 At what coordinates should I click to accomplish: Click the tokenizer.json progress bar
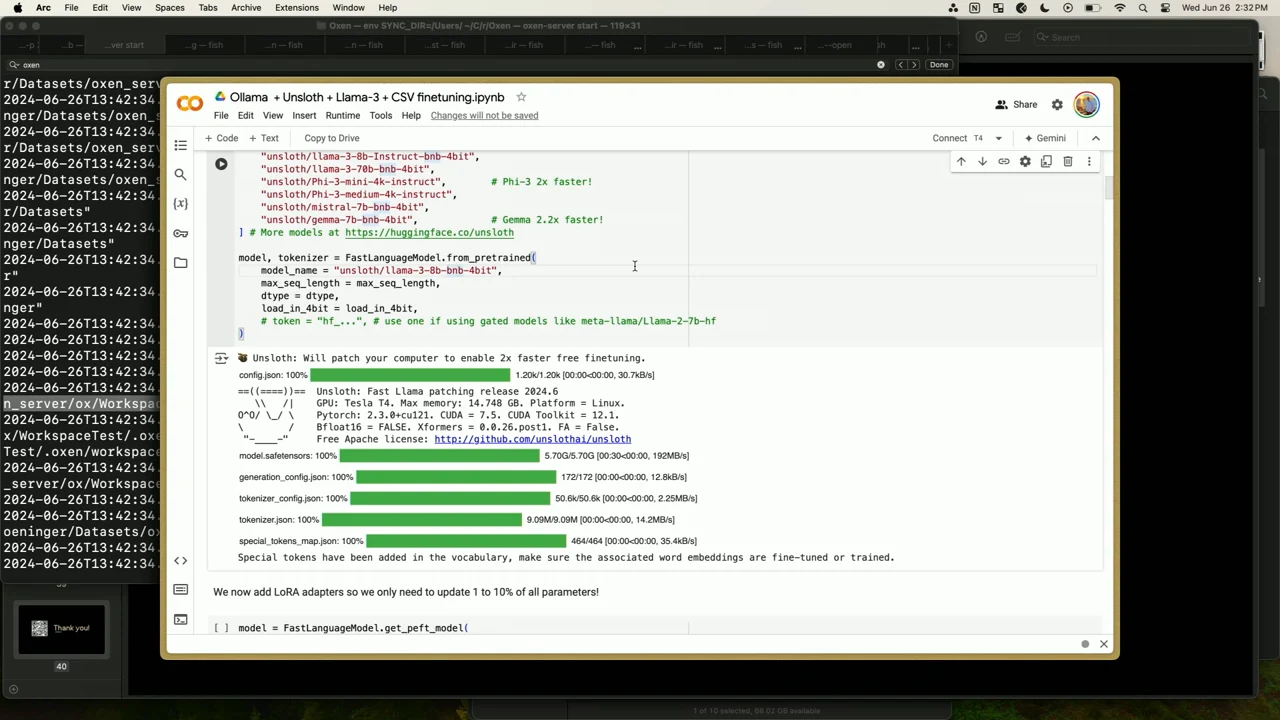(421, 520)
